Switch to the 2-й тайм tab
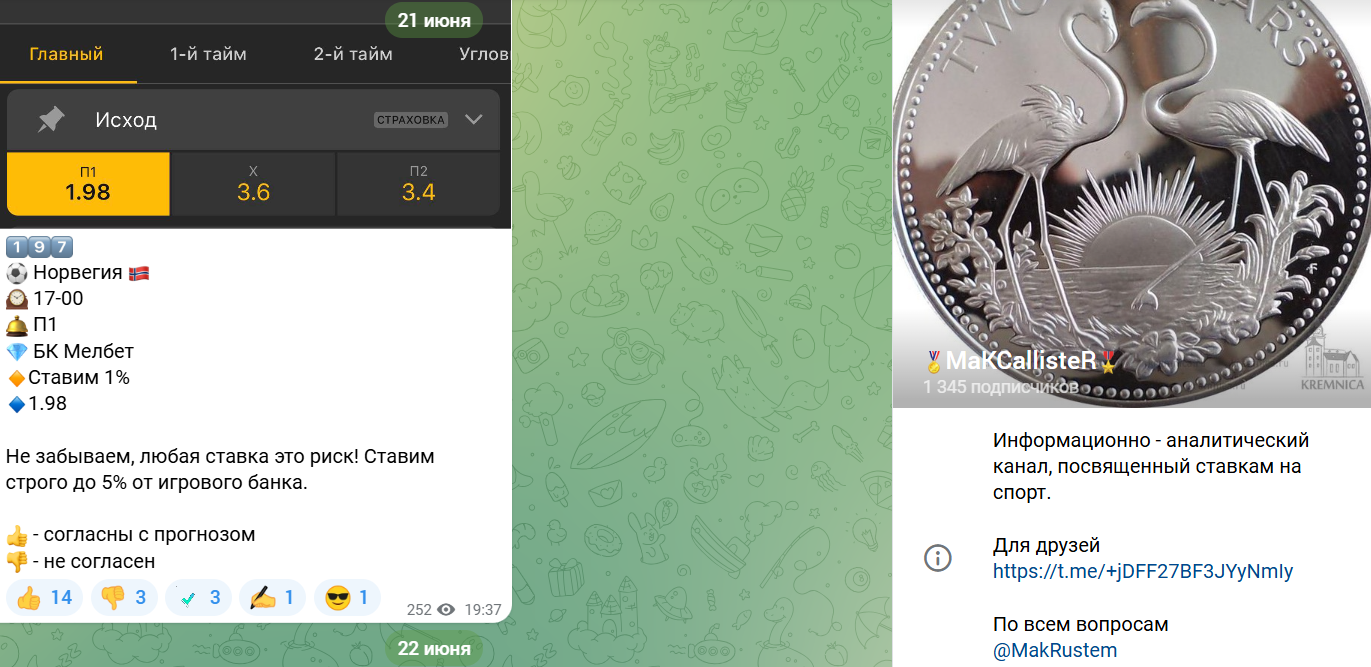 point(353,54)
